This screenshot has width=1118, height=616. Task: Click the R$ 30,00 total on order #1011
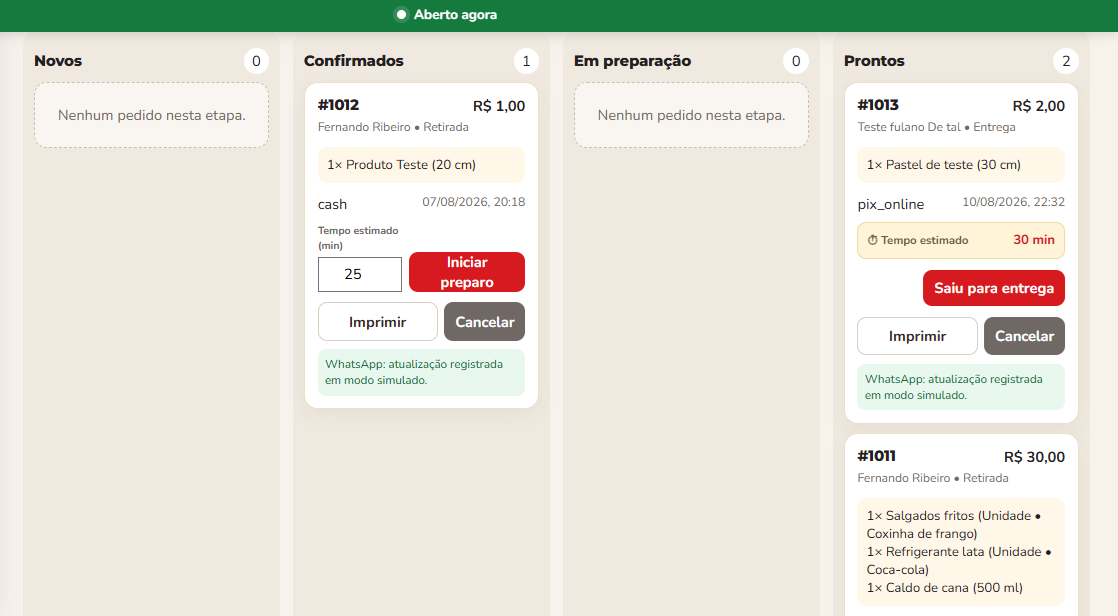tap(1035, 457)
